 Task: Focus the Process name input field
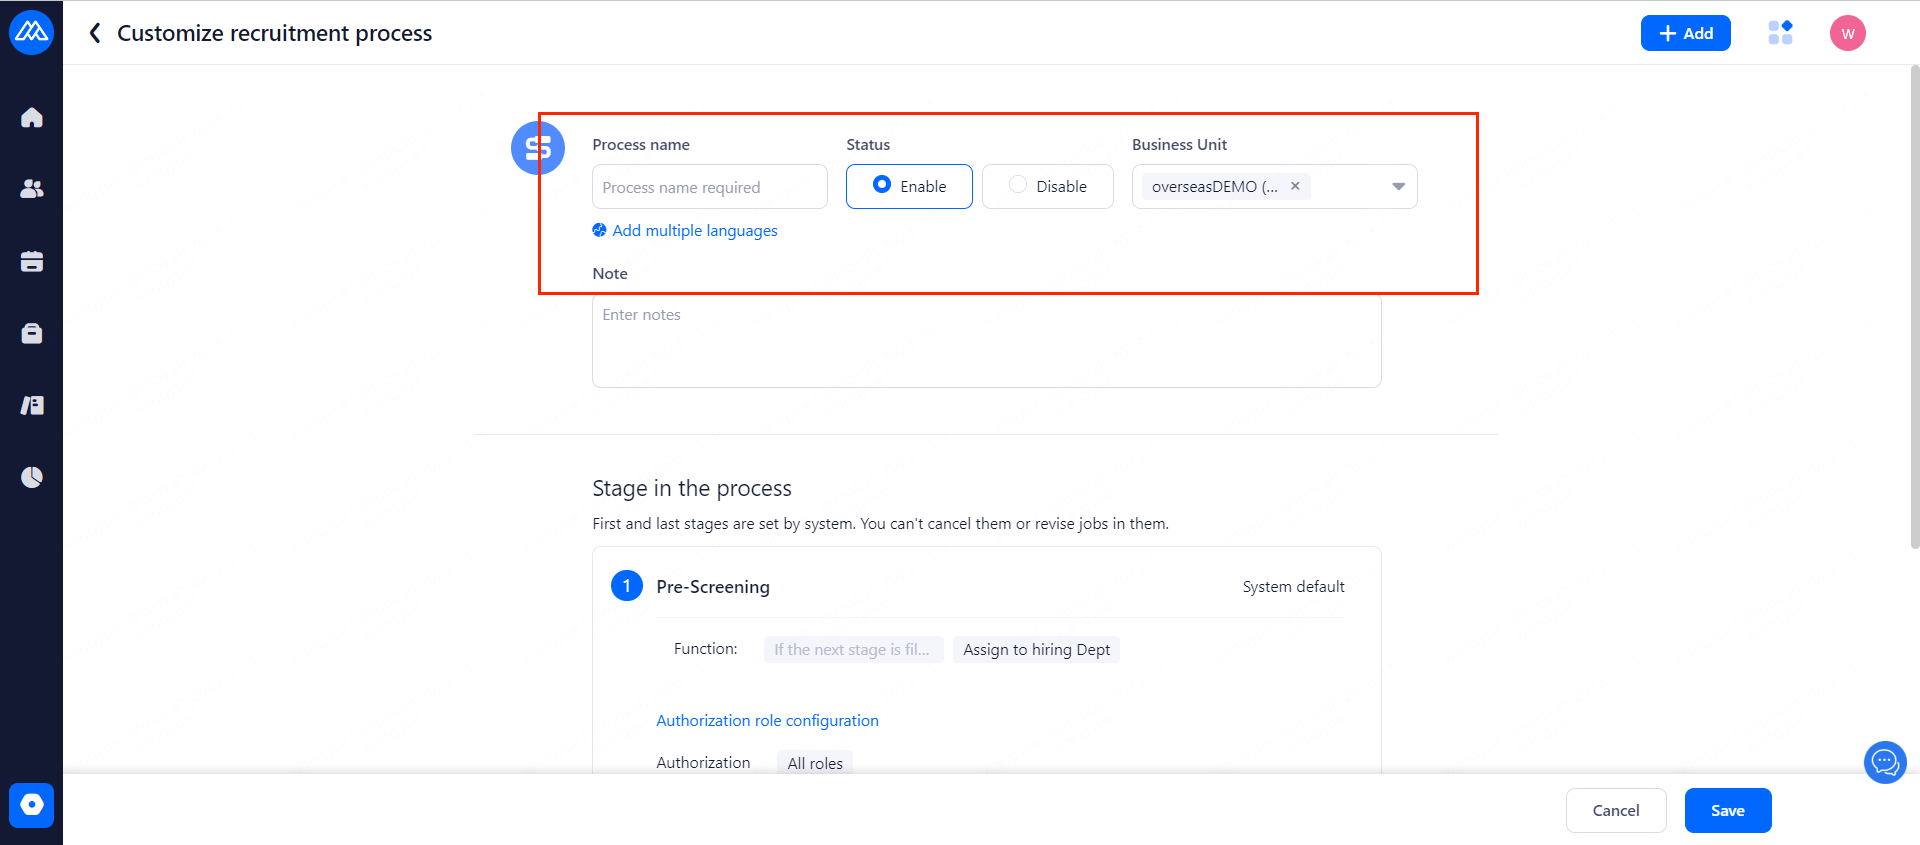point(709,187)
